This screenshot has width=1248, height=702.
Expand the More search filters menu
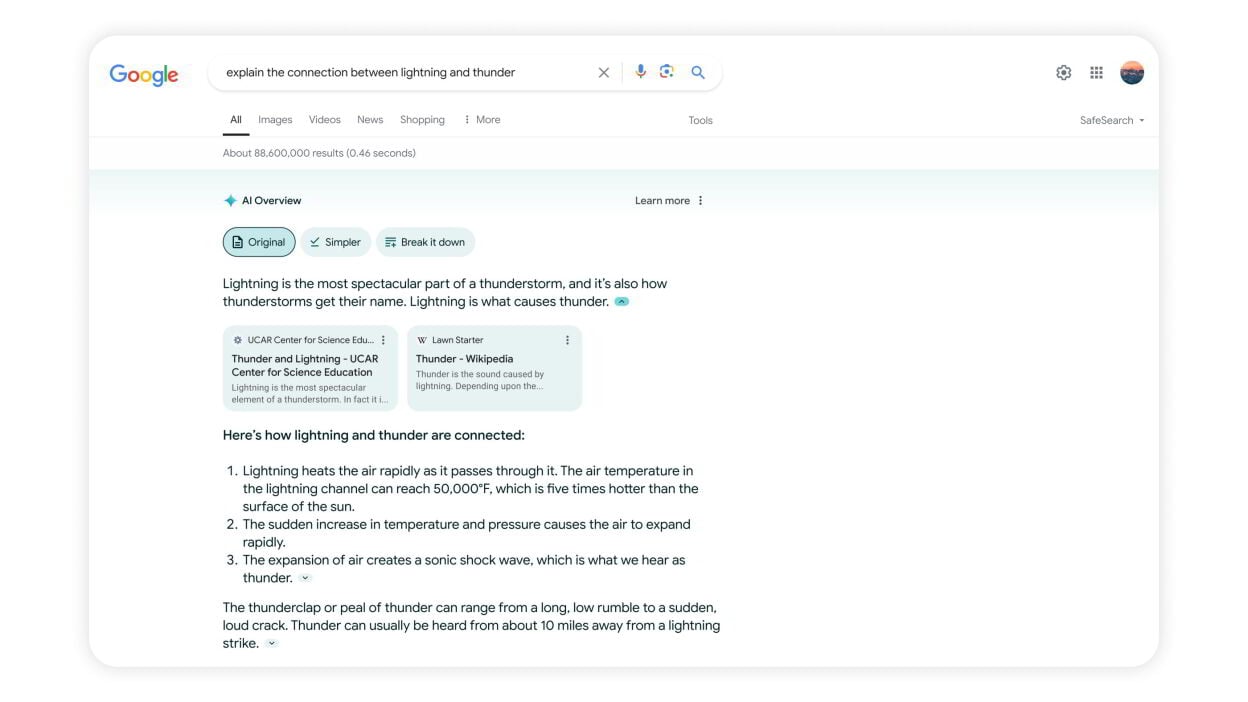pos(481,120)
